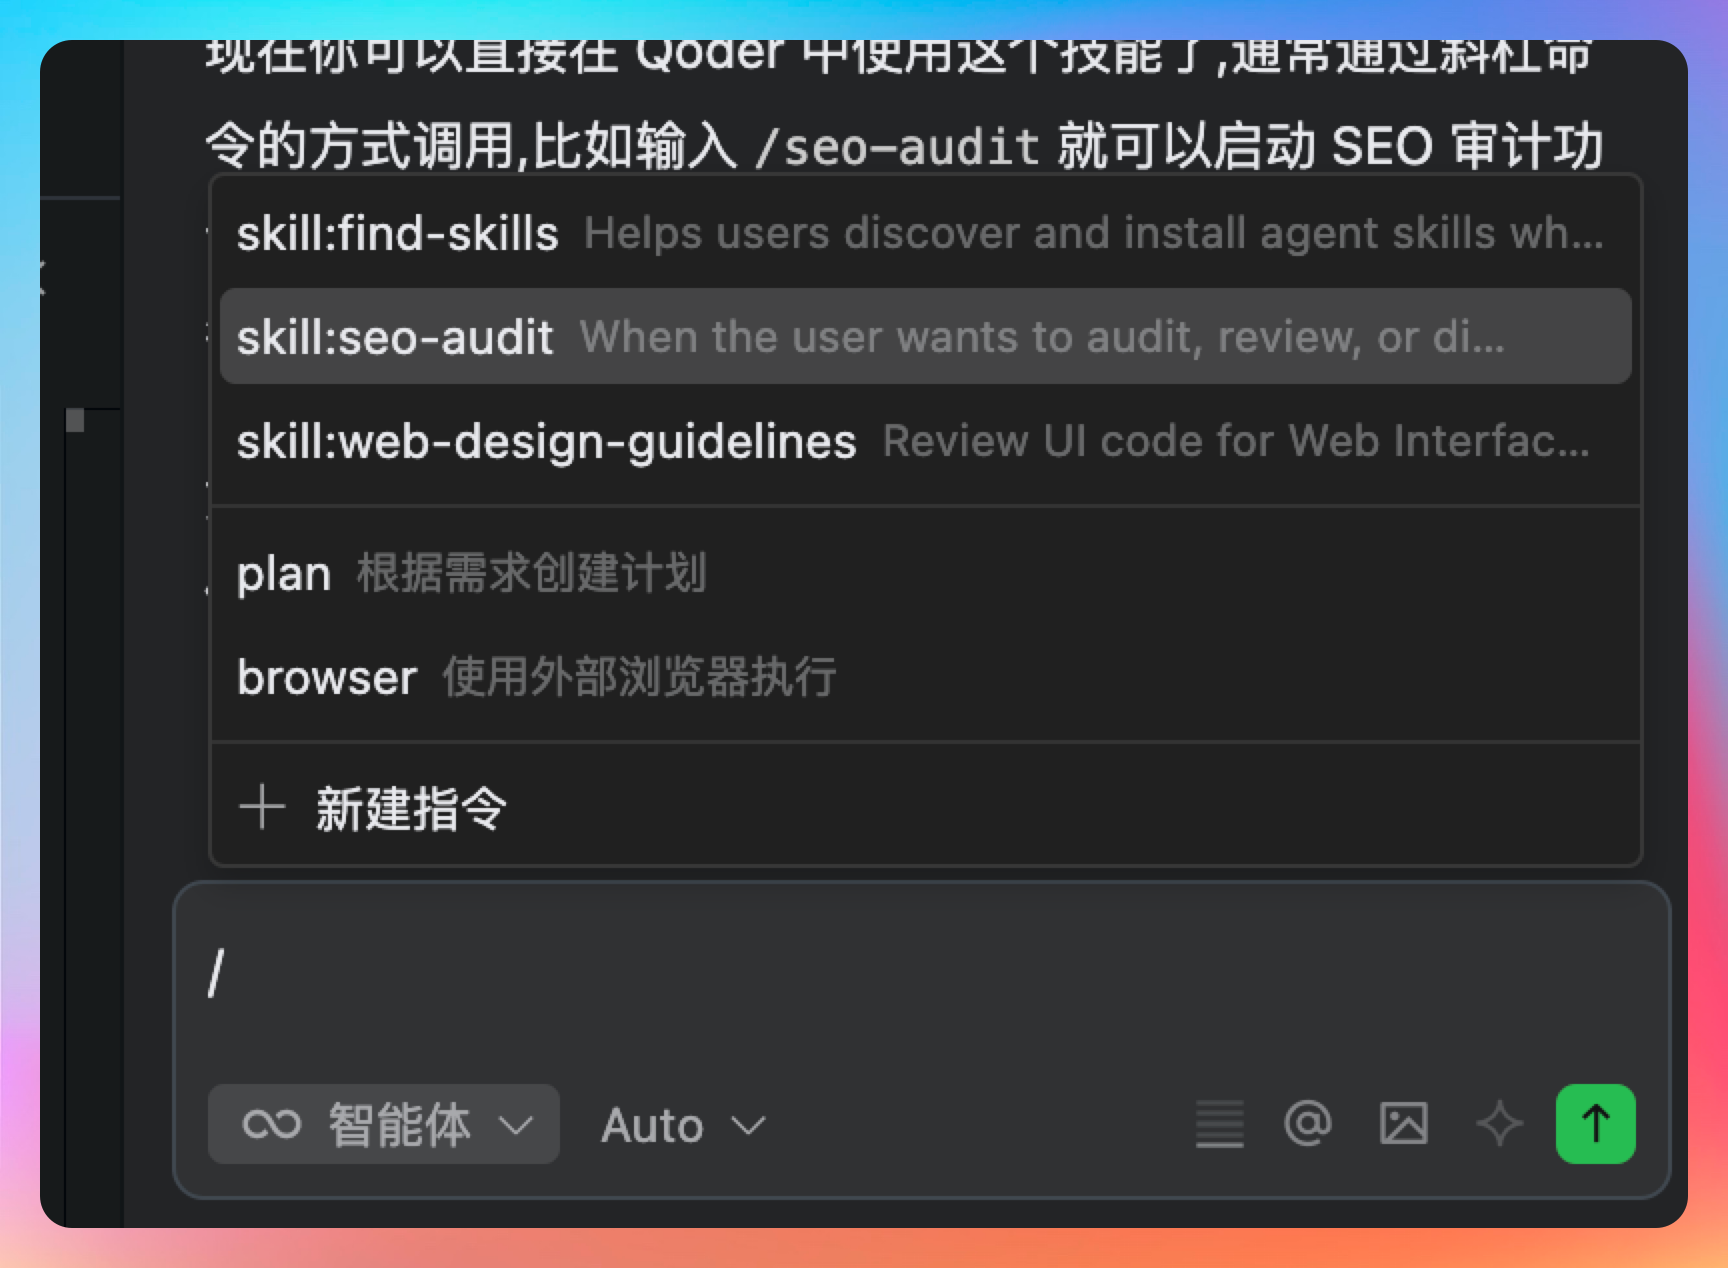Viewport: 1728px width, 1268px height.
Task: Click the image attachment icon
Action: click(1403, 1124)
